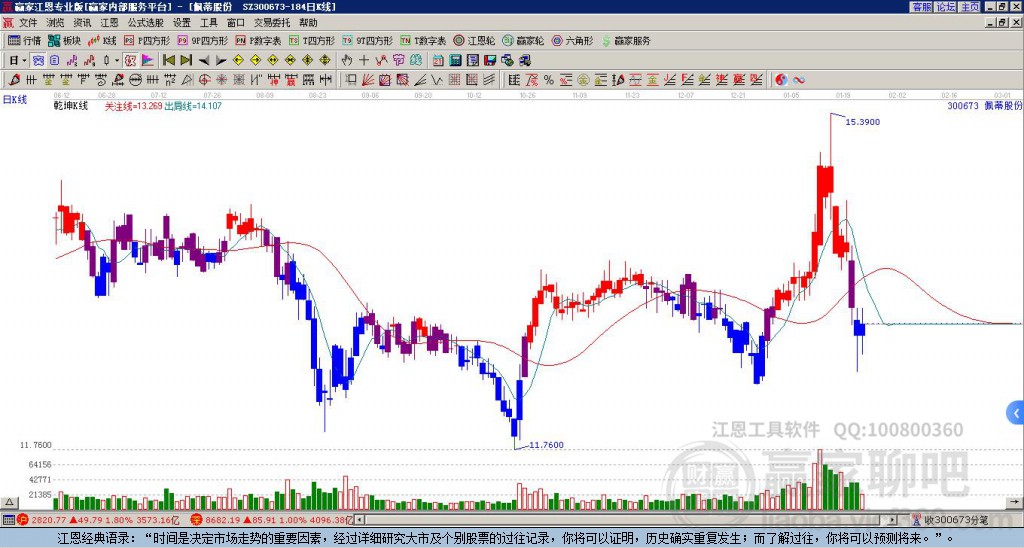
Task: Click the 收300673分笔 status entry
Action: pos(951,520)
